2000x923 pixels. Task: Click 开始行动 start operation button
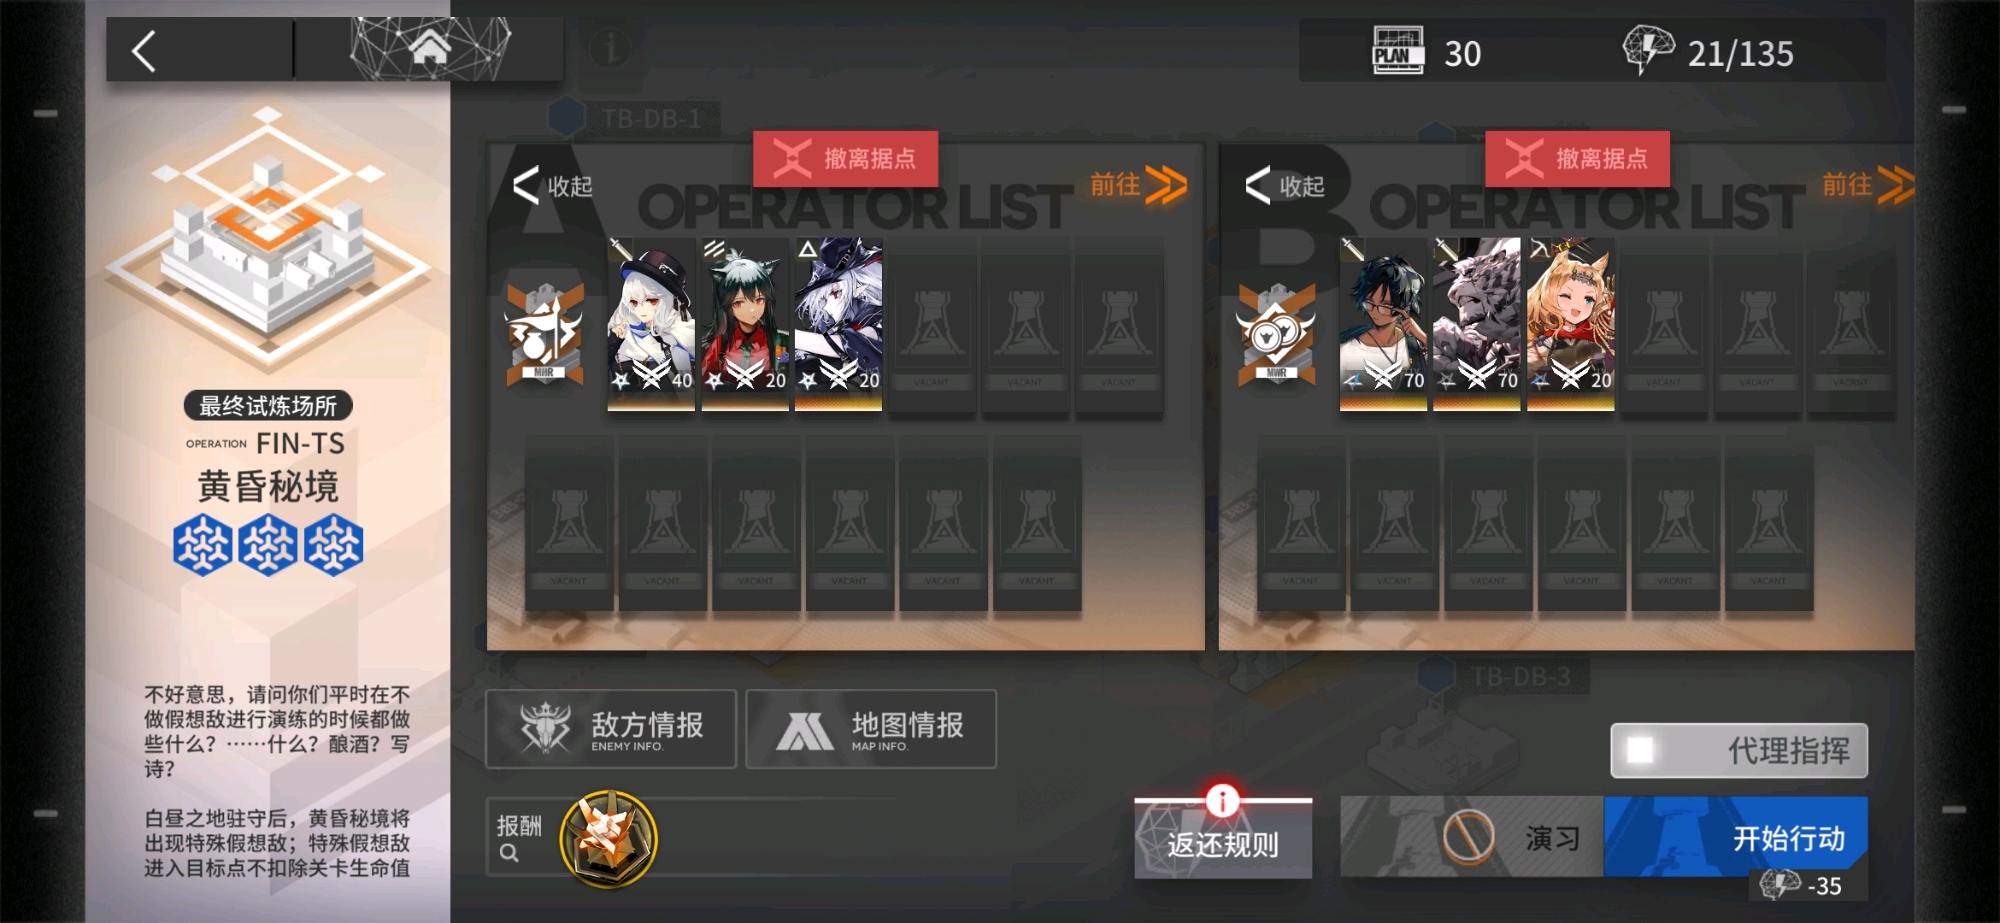point(1736,837)
